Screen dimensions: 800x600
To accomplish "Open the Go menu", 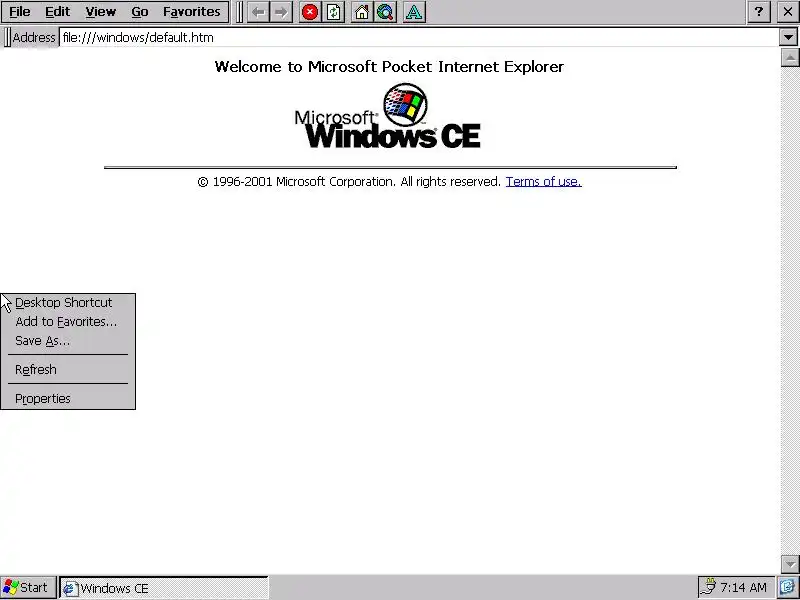I will [140, 12].
